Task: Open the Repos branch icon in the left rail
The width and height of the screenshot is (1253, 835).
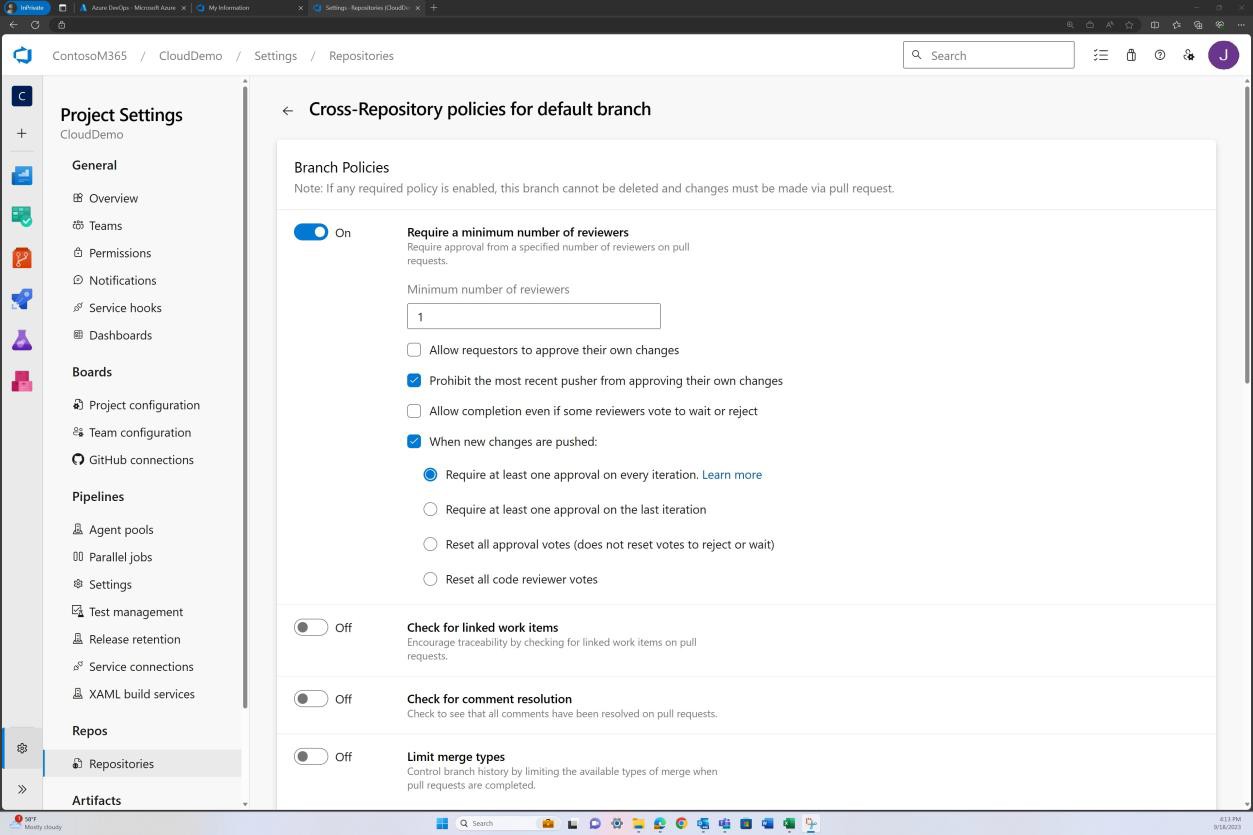Action: 21,257
